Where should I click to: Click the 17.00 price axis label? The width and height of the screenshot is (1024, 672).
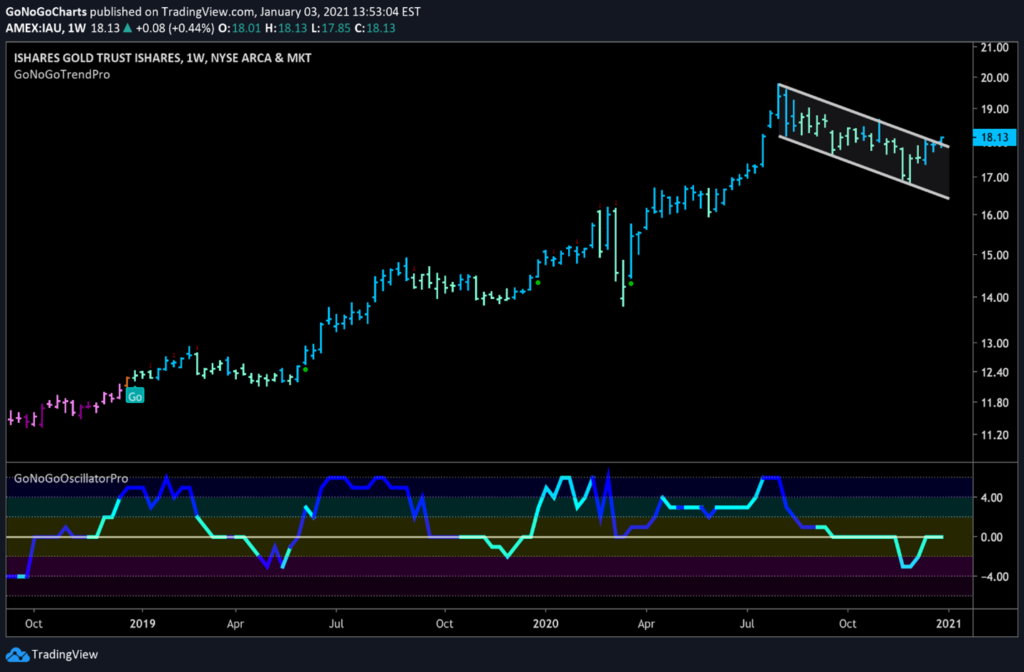(995, 178)
